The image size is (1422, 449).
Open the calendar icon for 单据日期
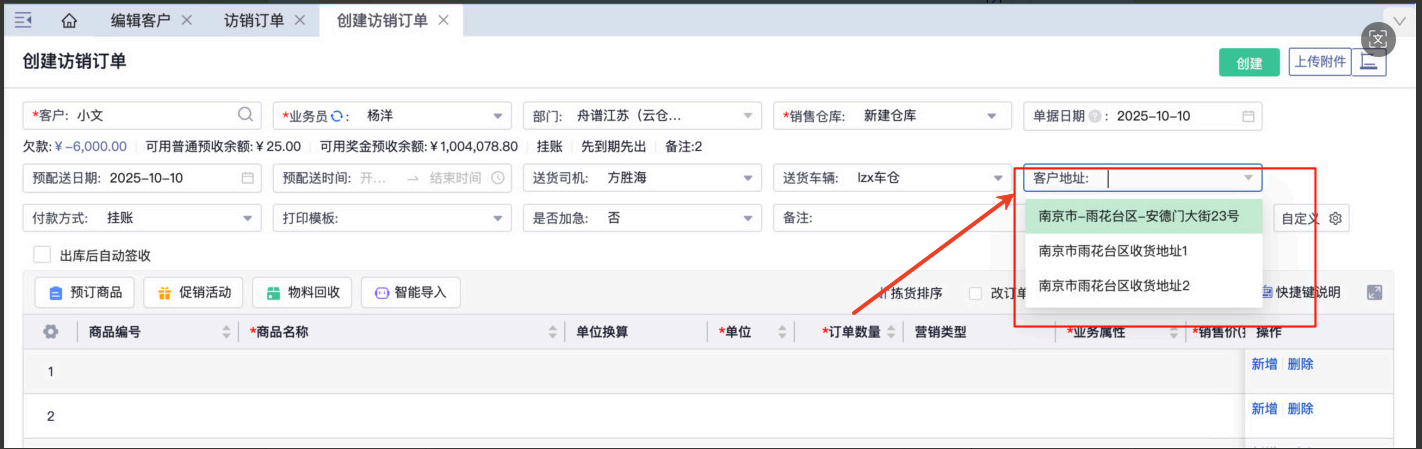point(1248,116)
